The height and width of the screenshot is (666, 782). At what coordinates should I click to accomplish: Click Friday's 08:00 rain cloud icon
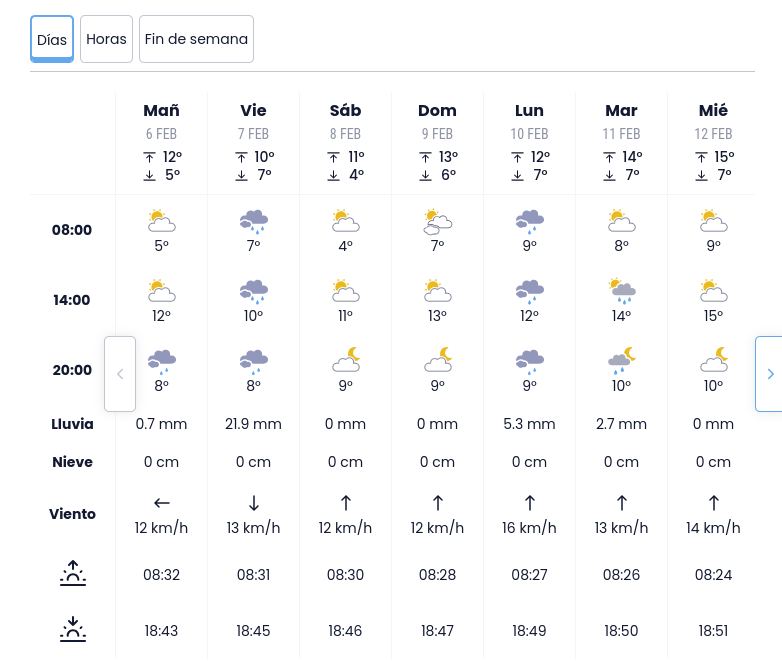click(253, 221)
